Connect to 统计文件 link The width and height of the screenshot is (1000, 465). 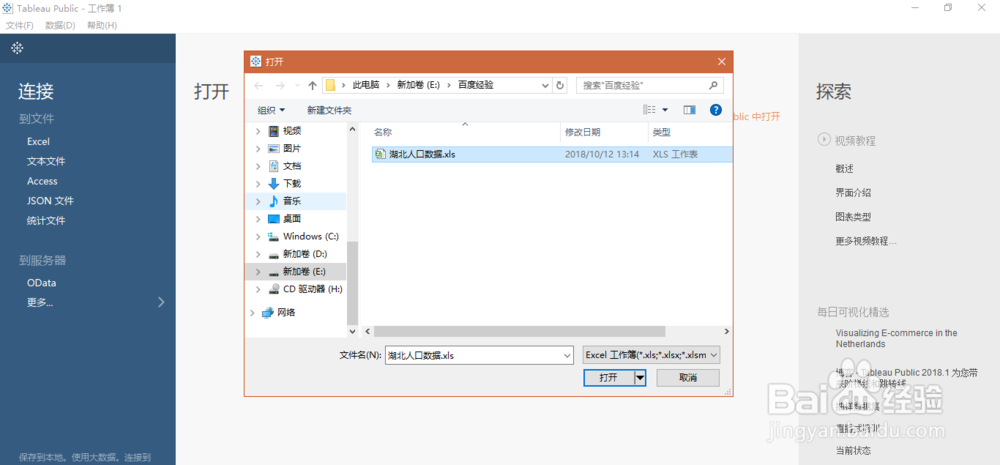(x=46, y=221)
